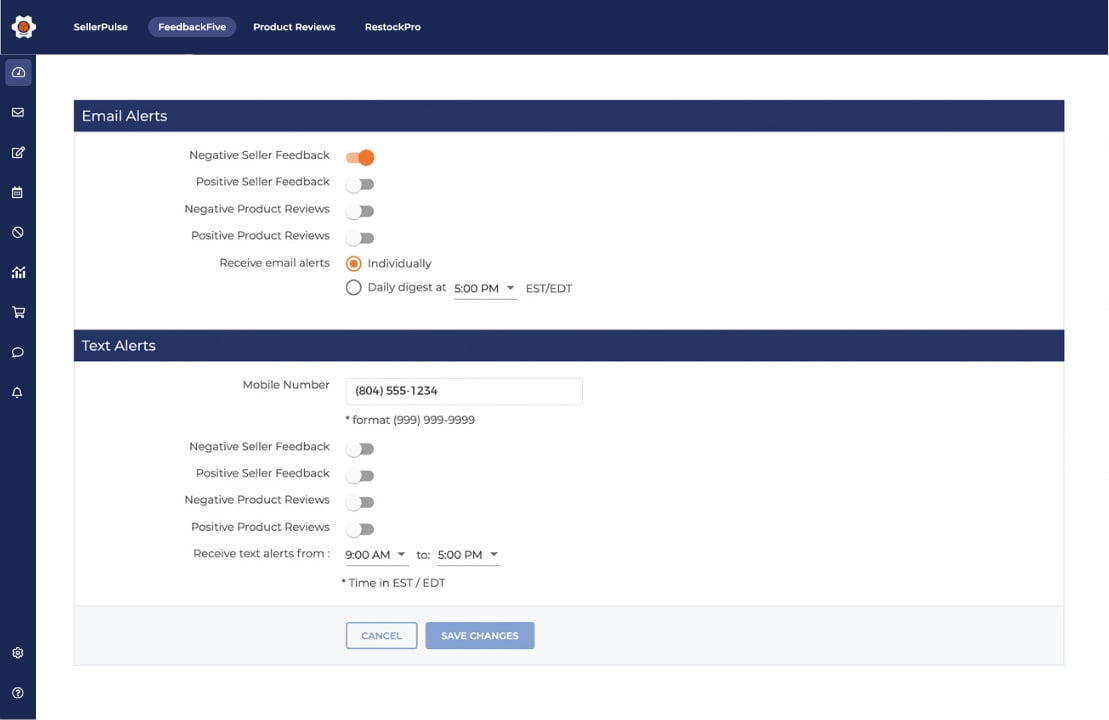Click the "Receive text alerts from :" label
This screenshot has width=1109, height=720.
coord(262,553)
